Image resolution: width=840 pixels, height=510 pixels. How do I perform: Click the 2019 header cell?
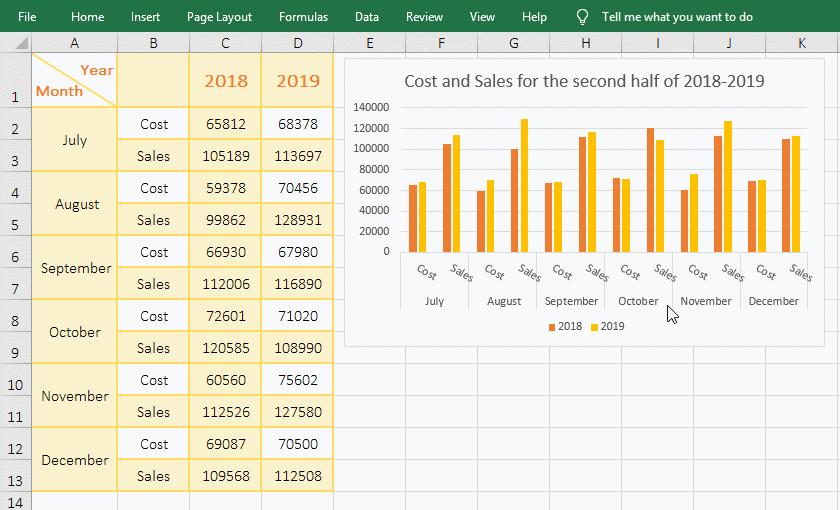pos(297,81)
